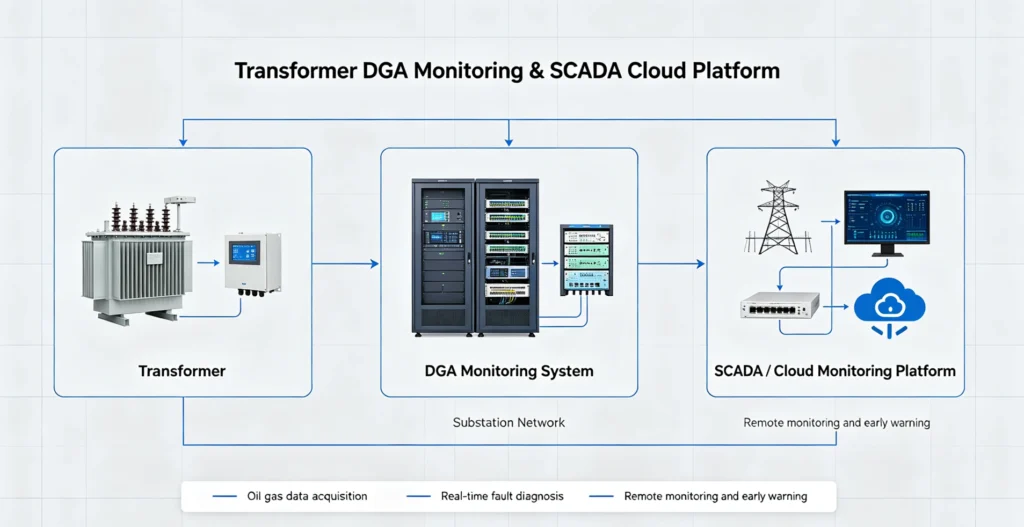Open the SCADA monitor display icon
Viewport: 1024px width, 527px height.
887,223
